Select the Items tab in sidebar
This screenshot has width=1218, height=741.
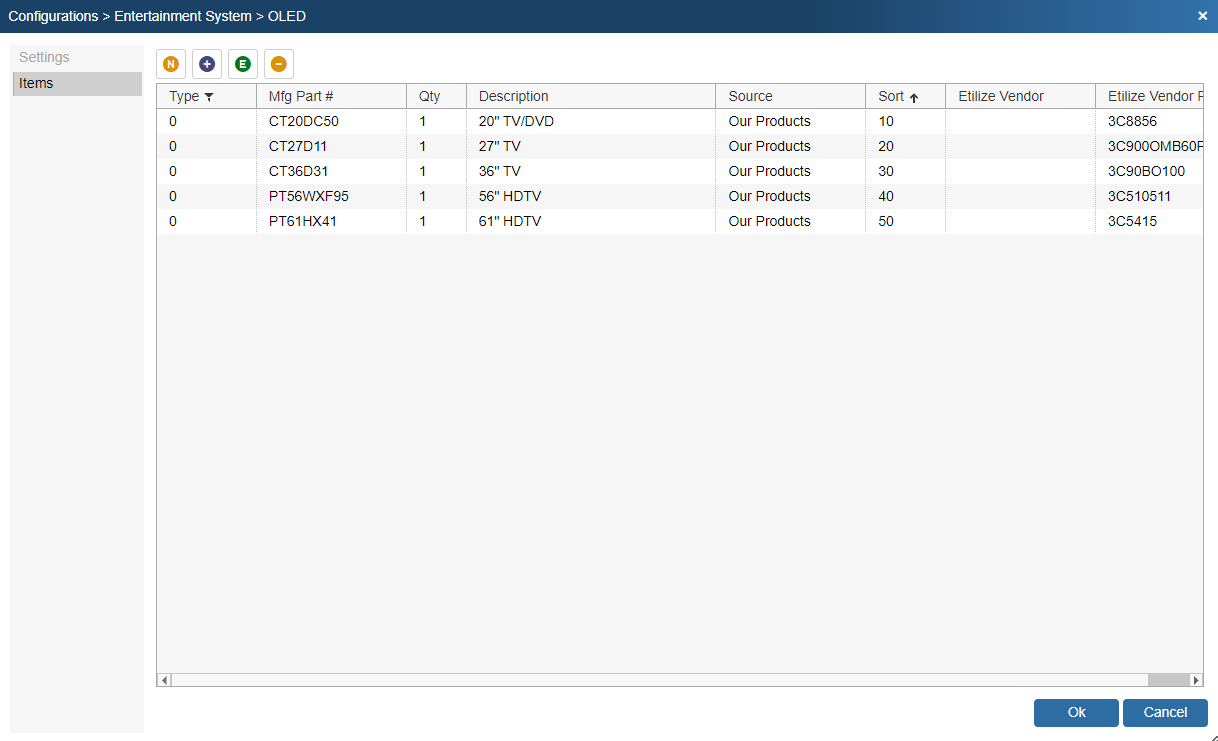coord(36,84)
